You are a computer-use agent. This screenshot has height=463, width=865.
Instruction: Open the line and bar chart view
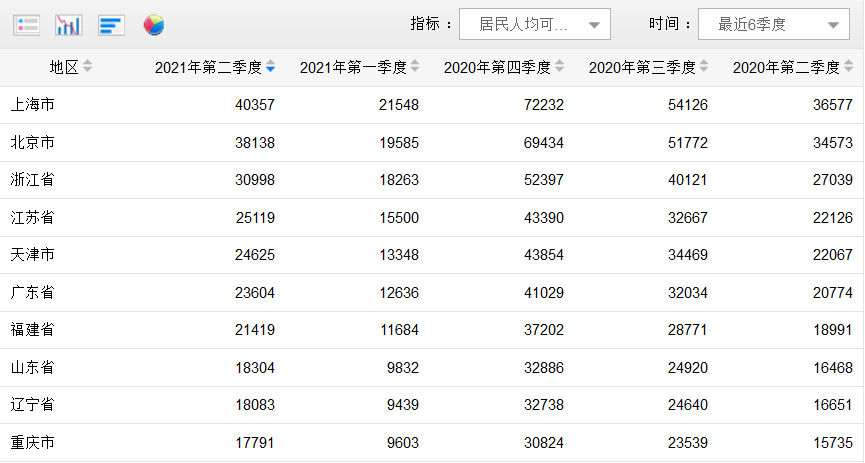coord(69,25)
